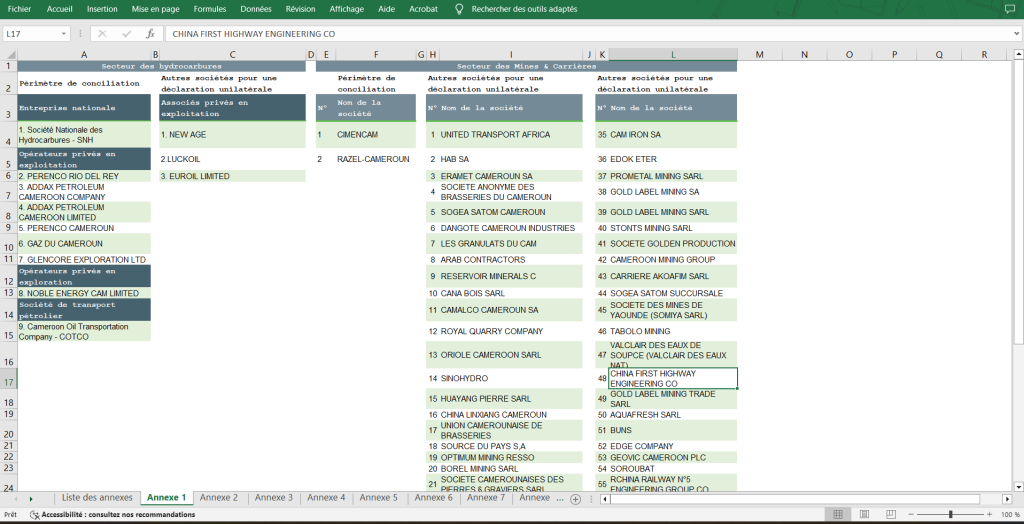Click cell GEOVIC CAMEROON PLC
Screen dimensions: 1024x524
pyautogui.click(x=673, y=457)
